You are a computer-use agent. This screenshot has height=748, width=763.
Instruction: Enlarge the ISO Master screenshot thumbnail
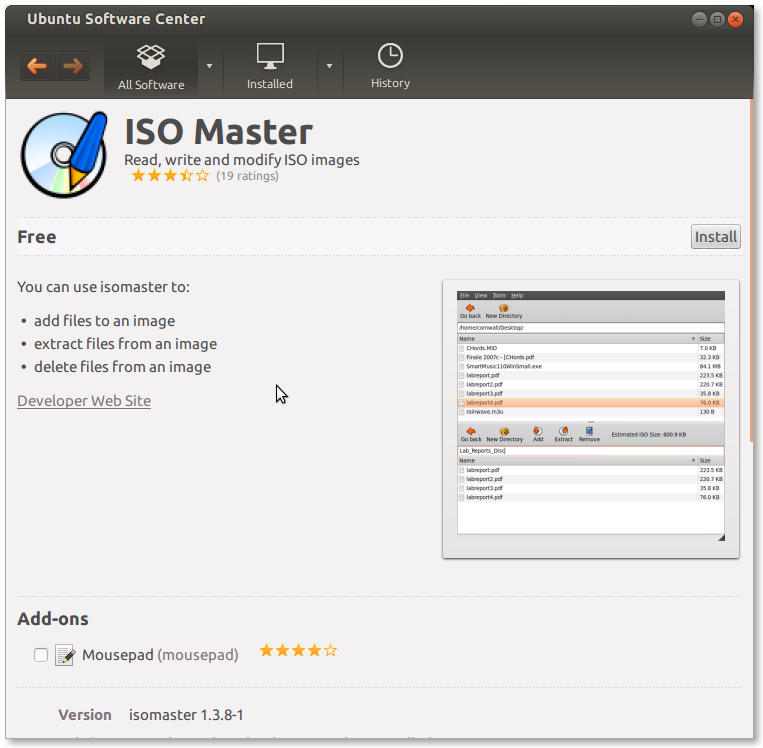(x=591, y=419)
